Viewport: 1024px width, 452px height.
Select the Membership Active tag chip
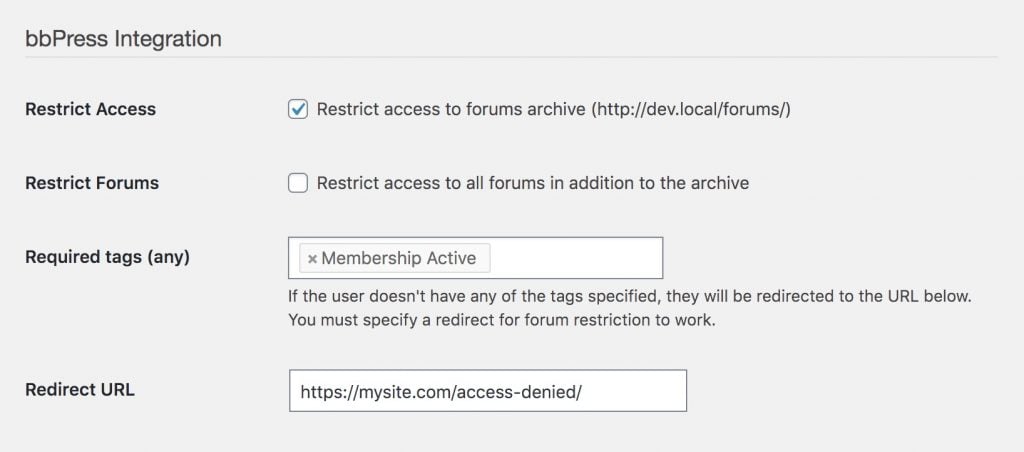tap(394, 259)
